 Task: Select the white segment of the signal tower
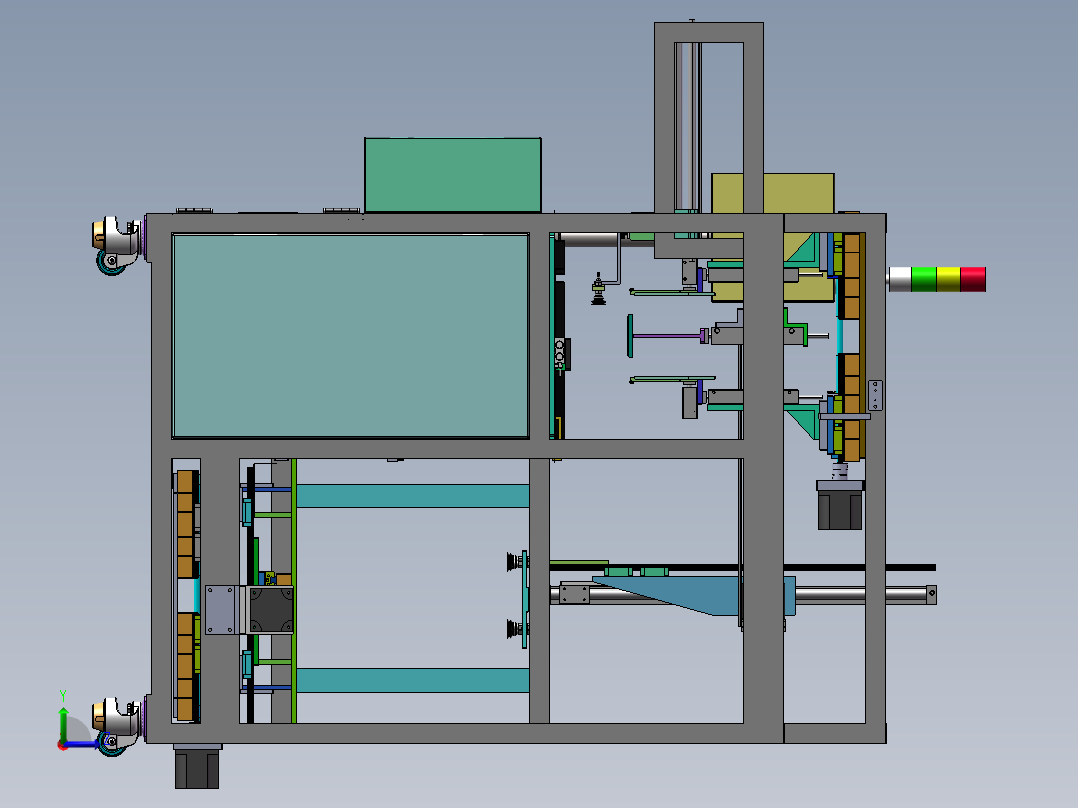tap(900, 279)
